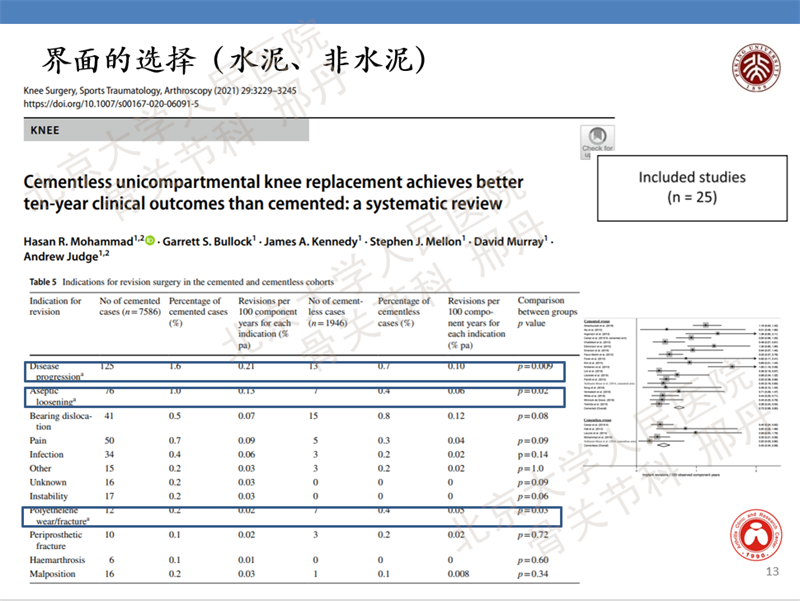Select the Included studies (n = 25) box
800x601 pixels.
692,187
